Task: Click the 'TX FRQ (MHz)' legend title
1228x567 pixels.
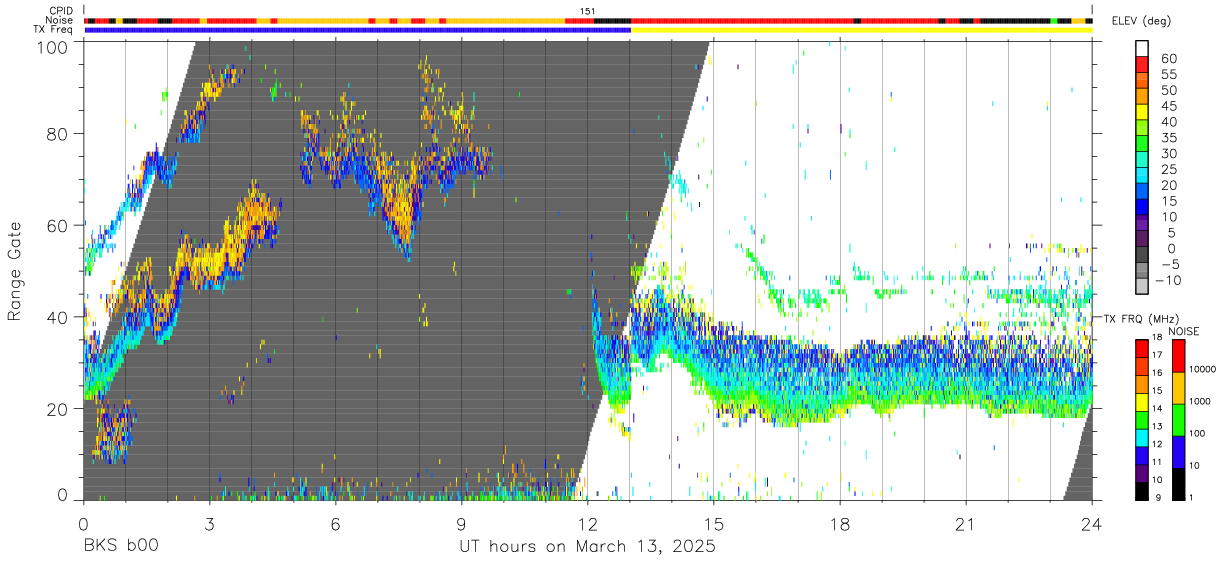Action: (x=1141, y=319)
